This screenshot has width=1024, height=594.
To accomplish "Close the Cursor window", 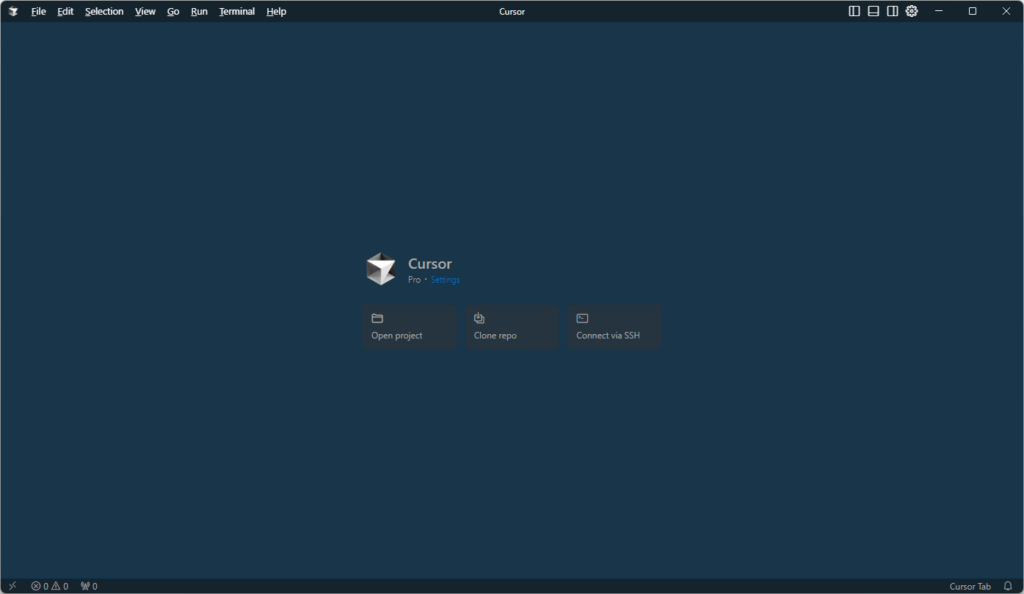I will click(x=1006, y=11).
